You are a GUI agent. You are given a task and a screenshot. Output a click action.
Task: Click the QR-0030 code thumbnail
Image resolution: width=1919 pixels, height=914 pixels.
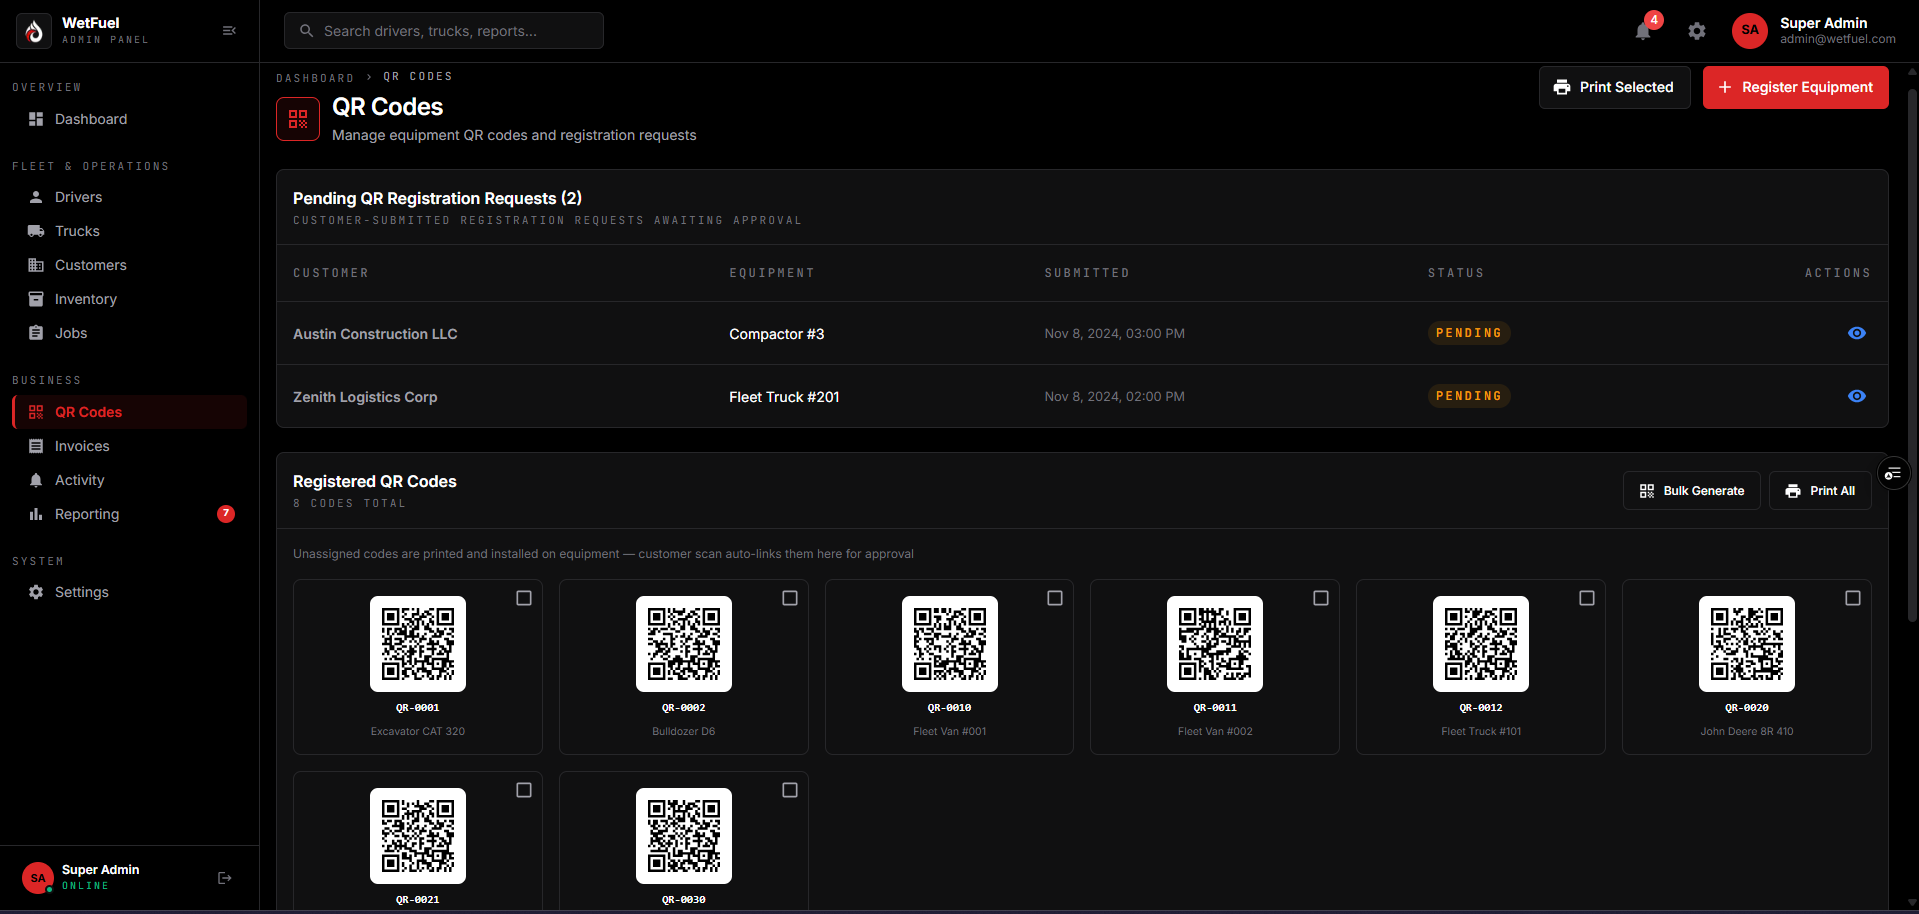coord(684,836)
